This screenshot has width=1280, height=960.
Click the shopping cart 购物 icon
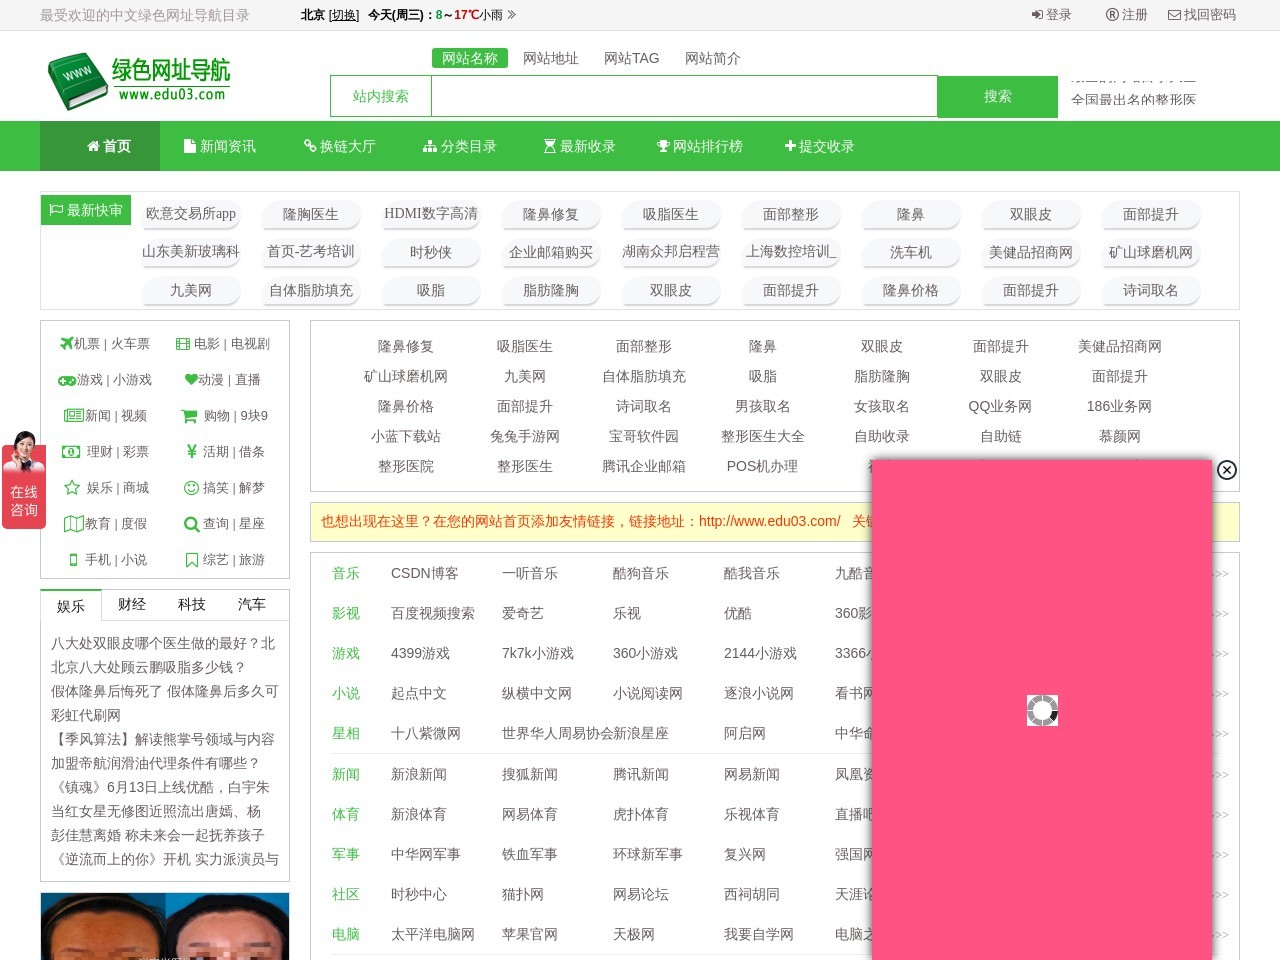point(188,415)
